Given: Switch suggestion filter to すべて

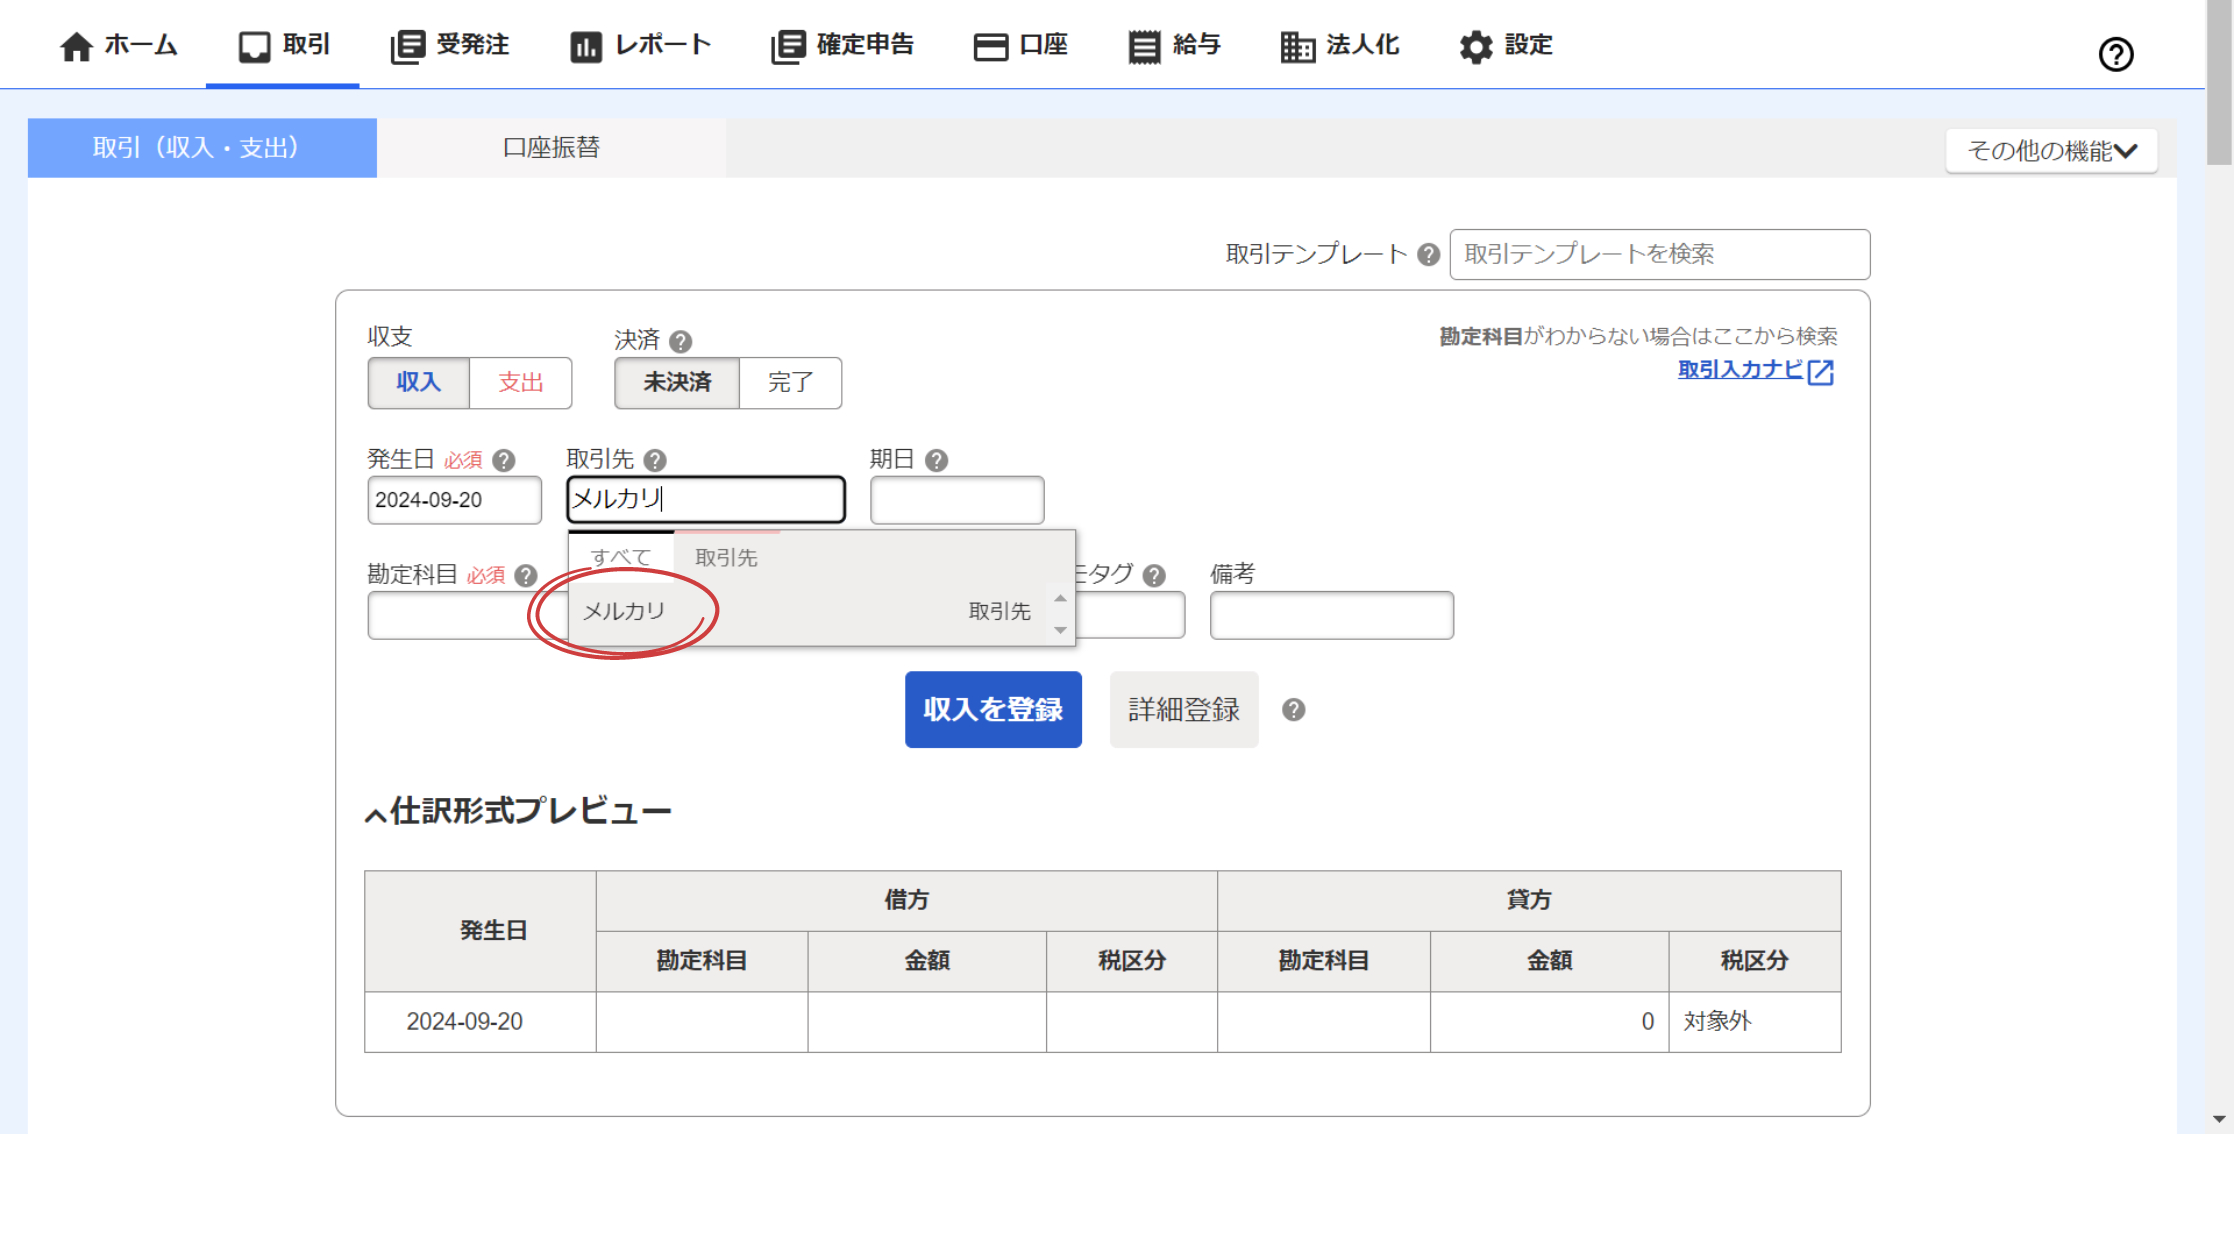Looking at the screenshot, I should point(621,556).
